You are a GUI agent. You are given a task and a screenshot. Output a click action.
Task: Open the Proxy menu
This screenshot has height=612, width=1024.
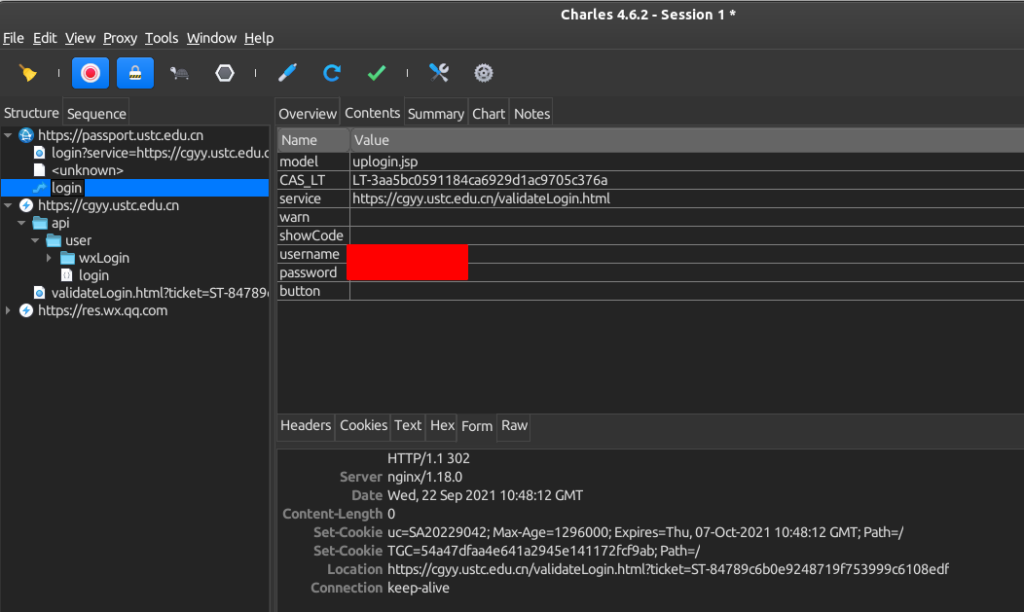pyautogui.click(x=120, y=38)
